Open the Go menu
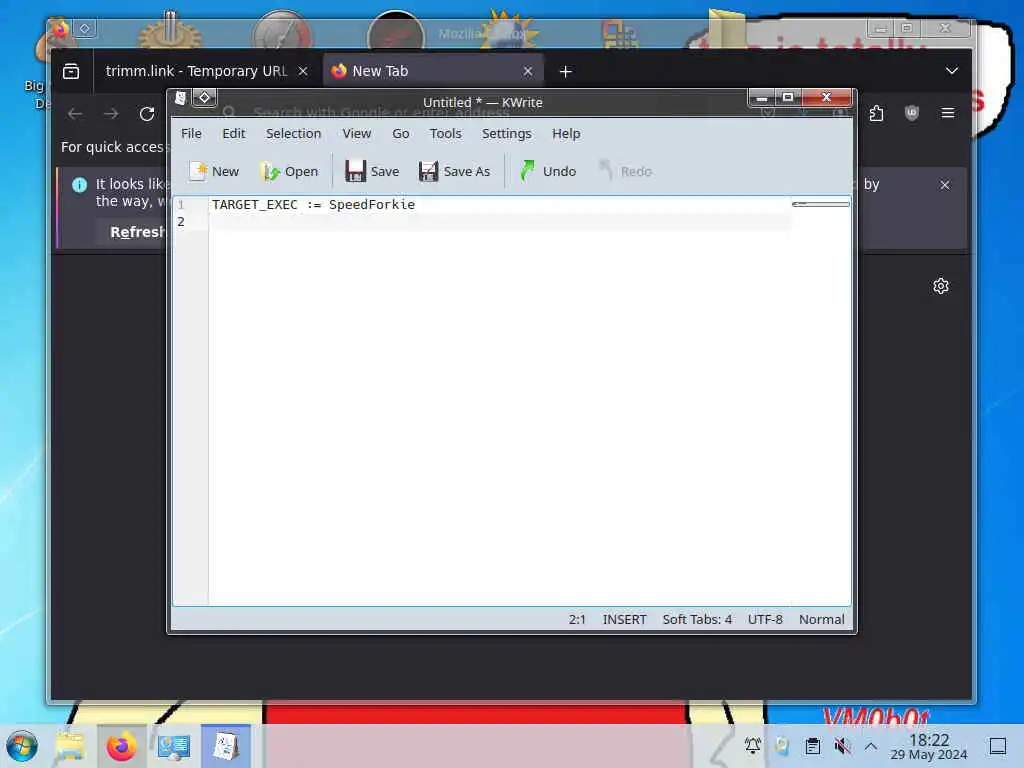The width and height of the screenshot is (1024, 768). (400, 133)
